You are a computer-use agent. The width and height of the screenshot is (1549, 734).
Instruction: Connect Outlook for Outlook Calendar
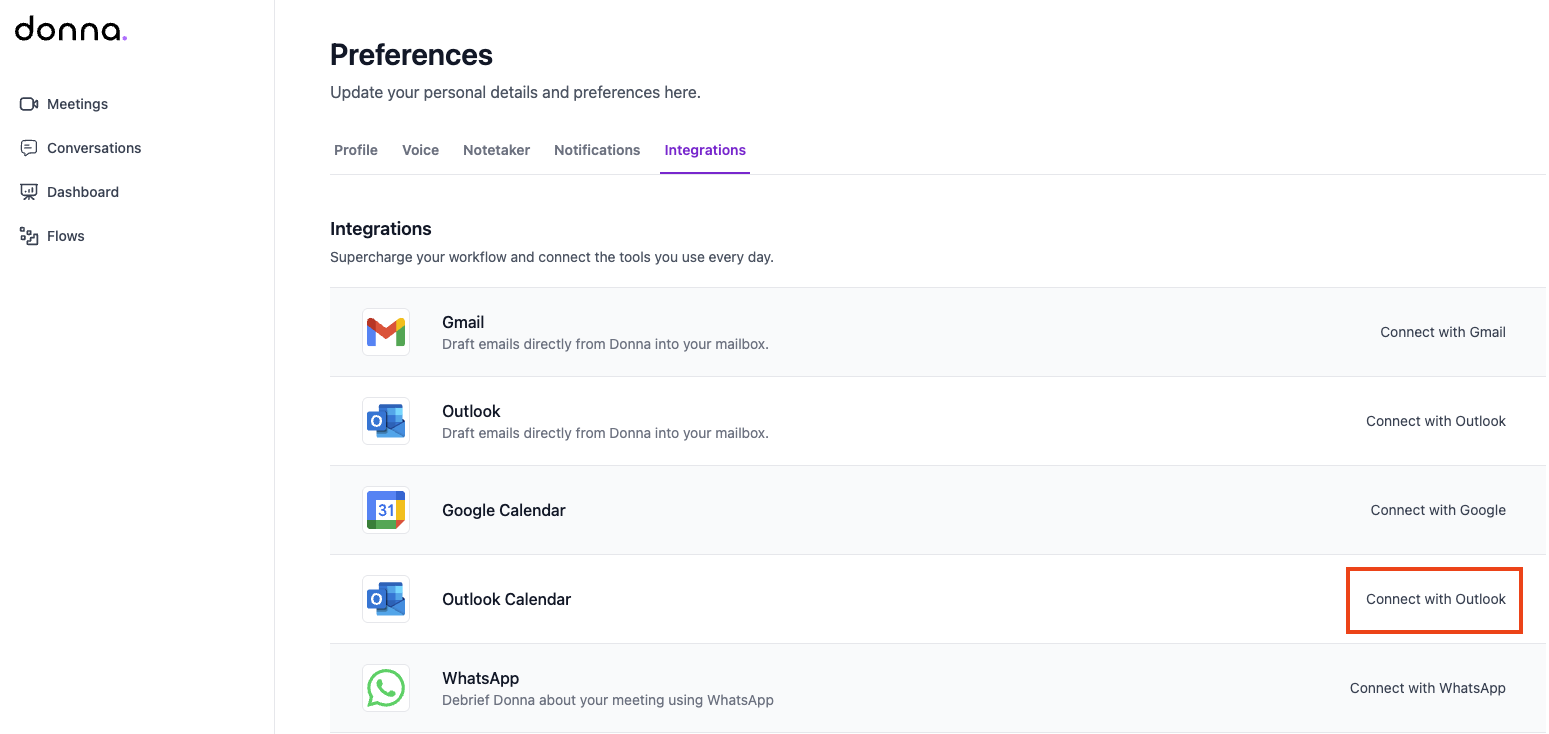pos(1435,599)
